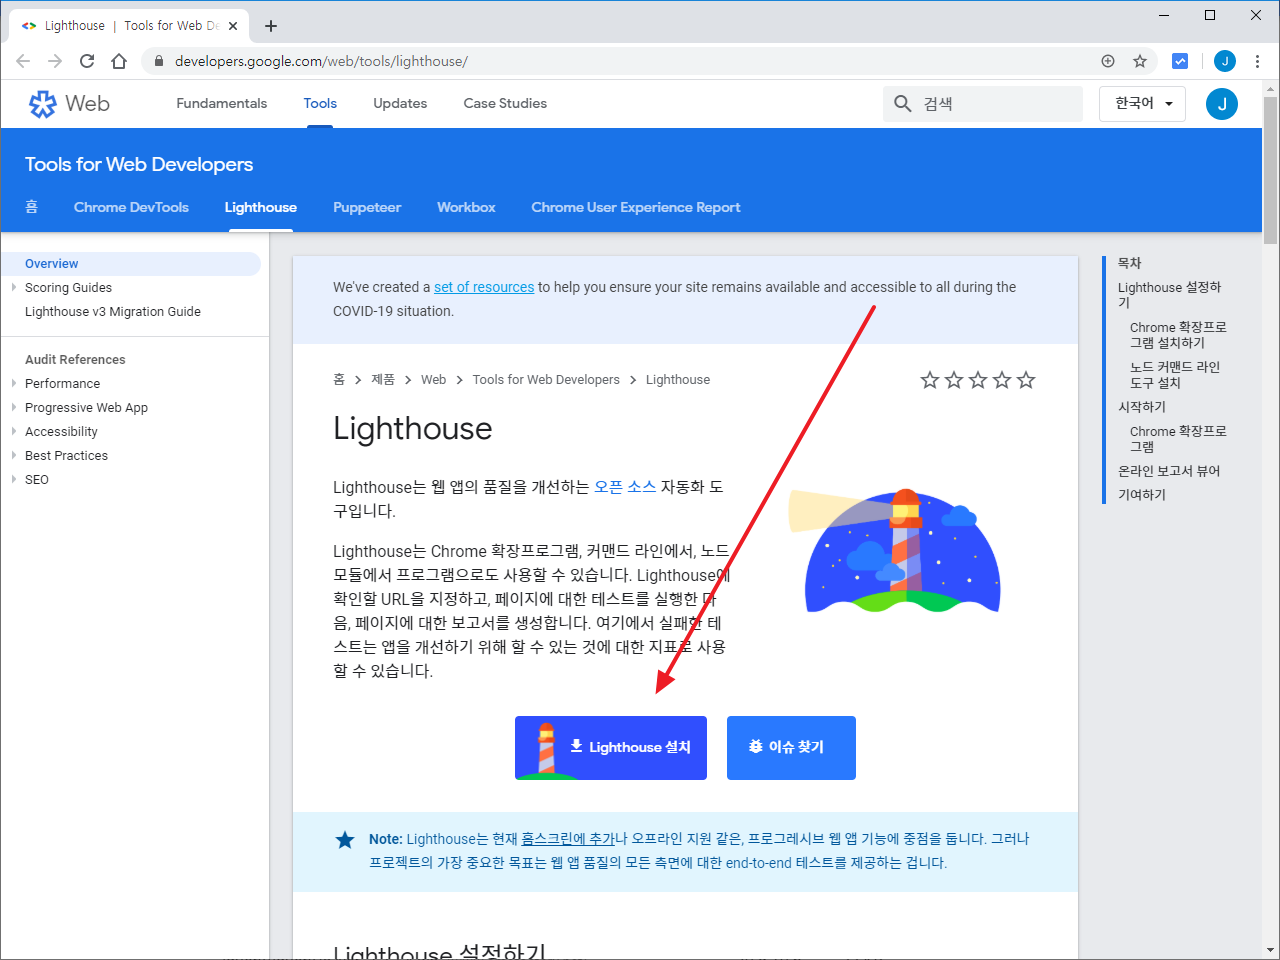The image size is (1280, 960).
Task: Expand the Scoring Guides tree item
Action: tap(14, 288)
